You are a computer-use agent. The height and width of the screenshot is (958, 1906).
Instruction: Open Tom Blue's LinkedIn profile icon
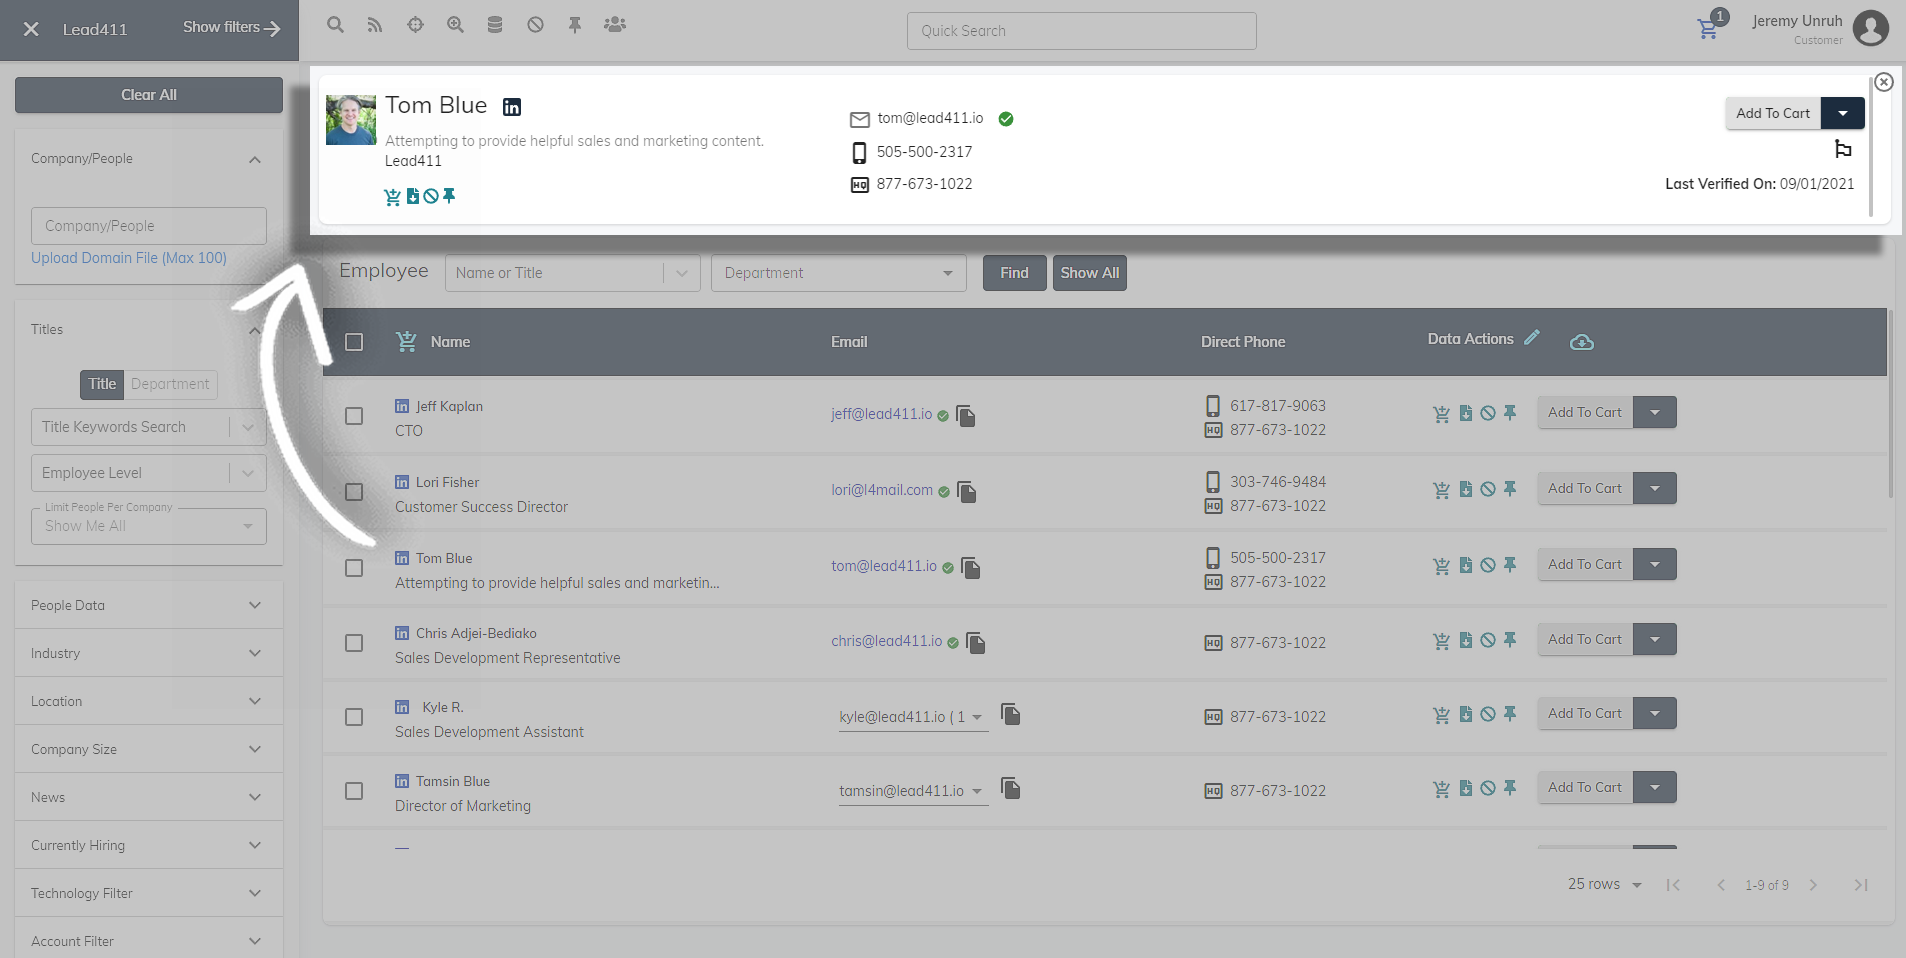512,107
